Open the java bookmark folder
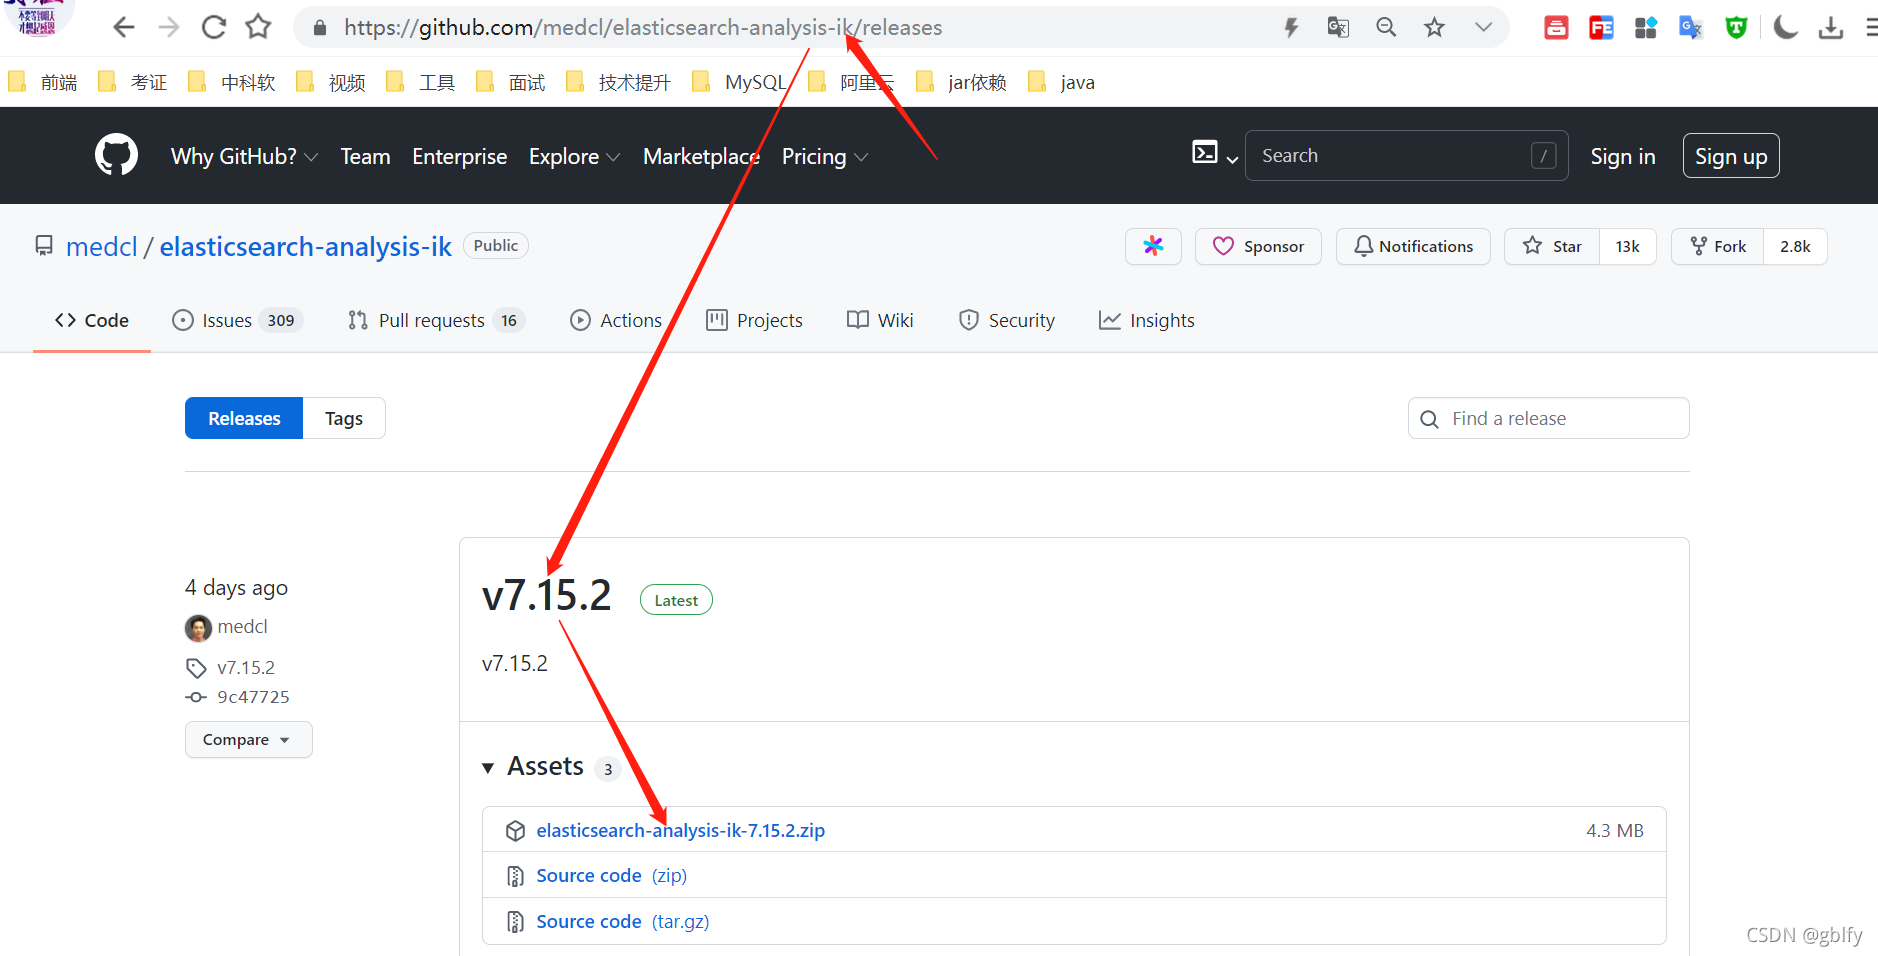The image size is (1878, 956). pyautogui.click(x=1061, y=82)
